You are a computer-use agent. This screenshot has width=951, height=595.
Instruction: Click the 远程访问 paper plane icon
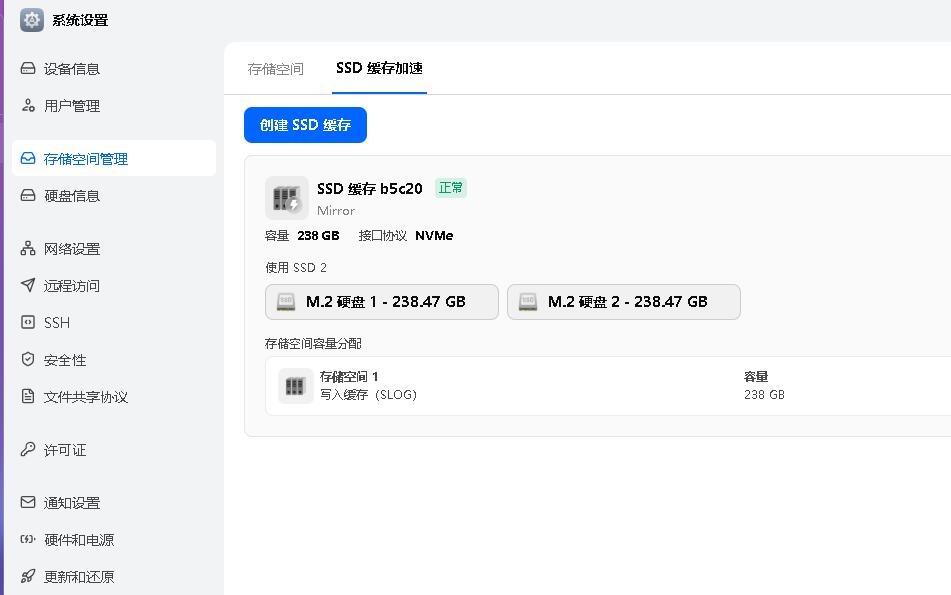coord(28,285)
